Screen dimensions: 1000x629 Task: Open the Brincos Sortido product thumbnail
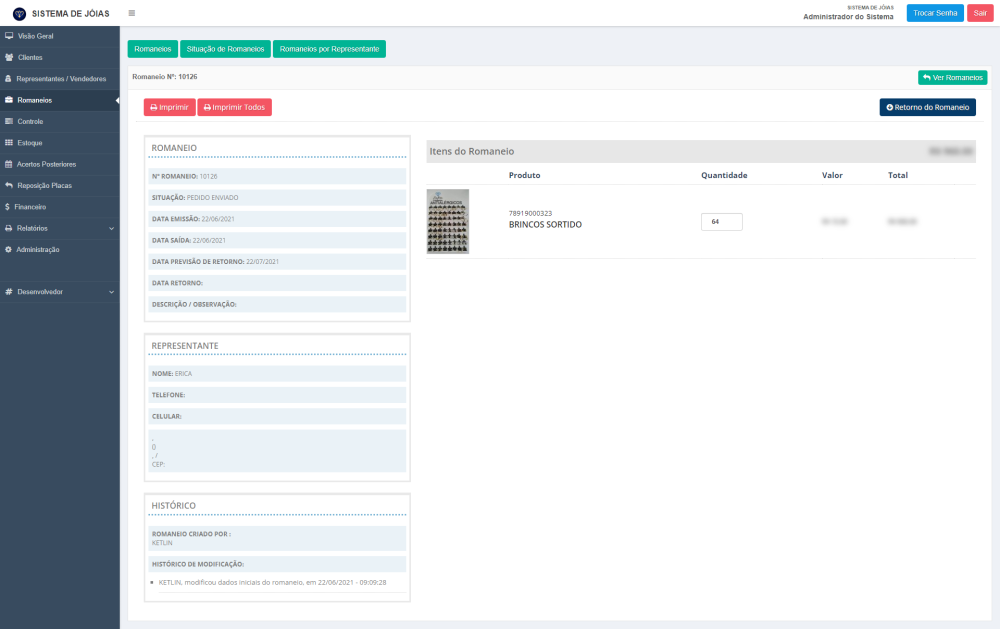[447, 222]
